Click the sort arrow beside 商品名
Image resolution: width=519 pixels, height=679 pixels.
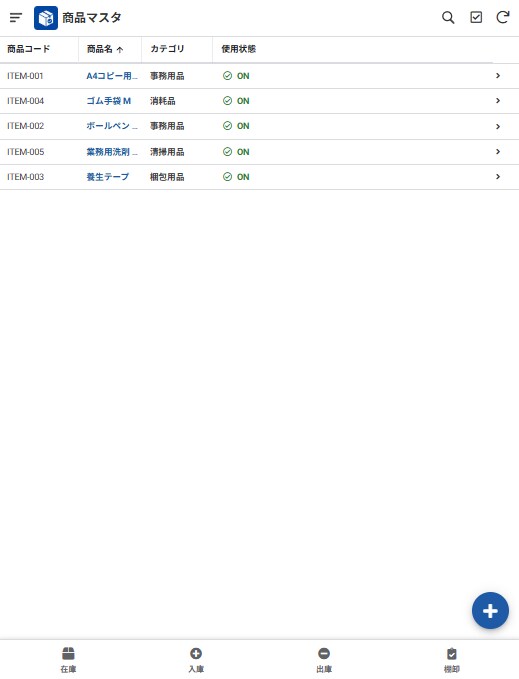[x=120, y=50]
